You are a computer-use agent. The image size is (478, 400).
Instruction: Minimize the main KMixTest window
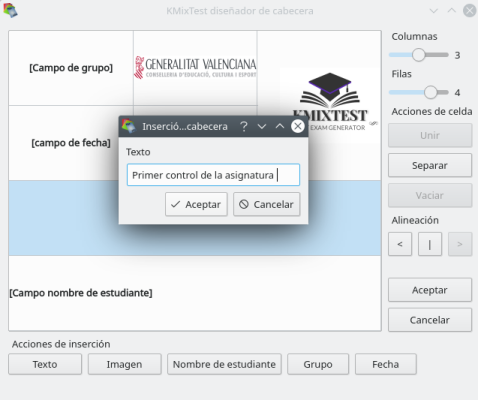[x=434, y=11]
